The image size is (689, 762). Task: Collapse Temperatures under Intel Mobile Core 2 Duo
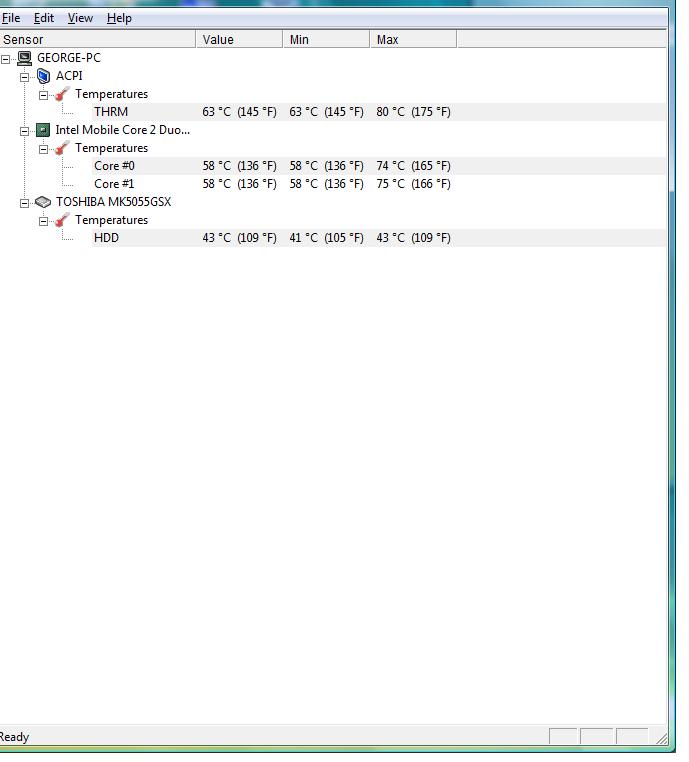[x=43, y=149]
